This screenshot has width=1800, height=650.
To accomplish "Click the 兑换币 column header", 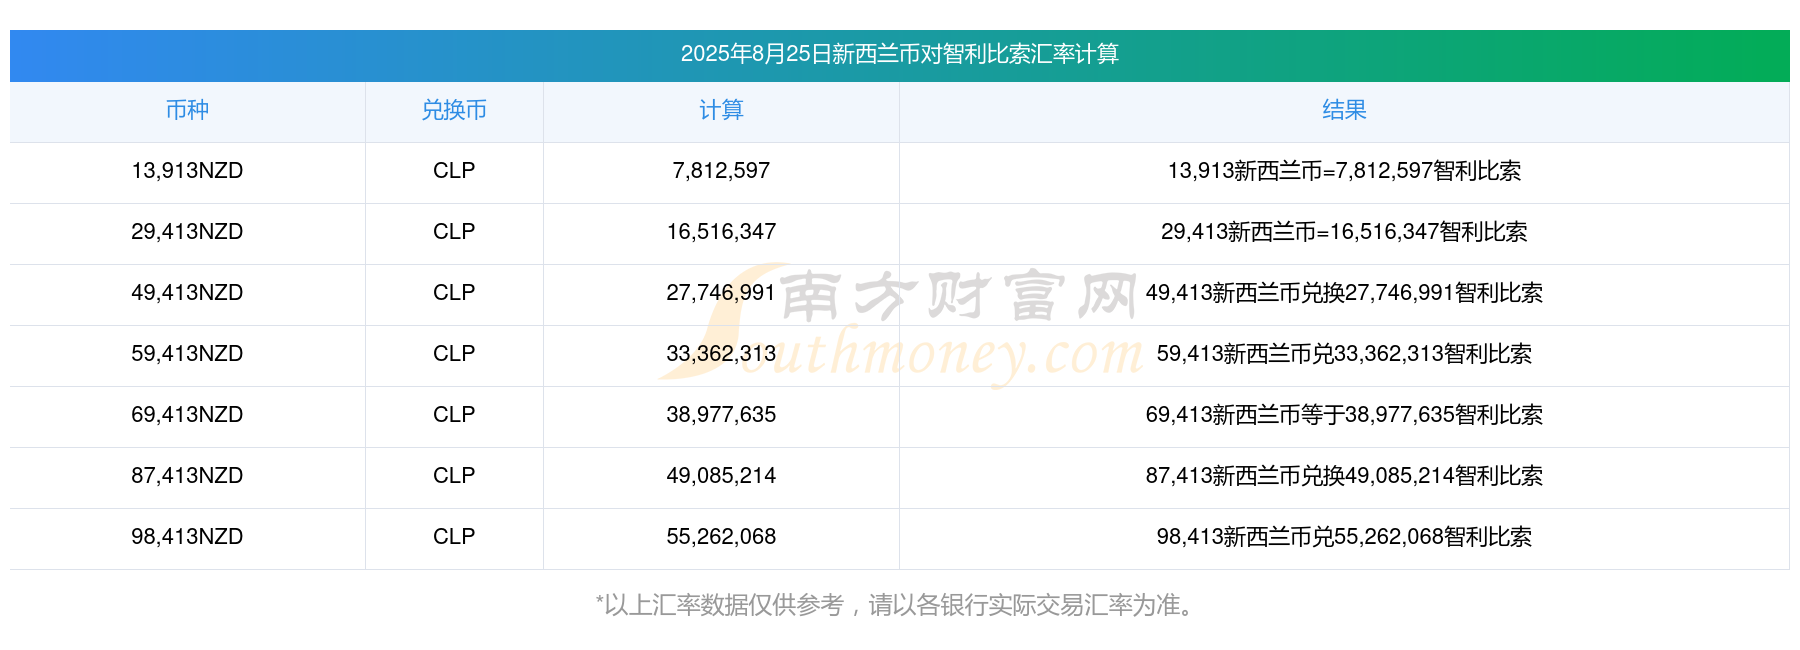I will click(454, 110).
